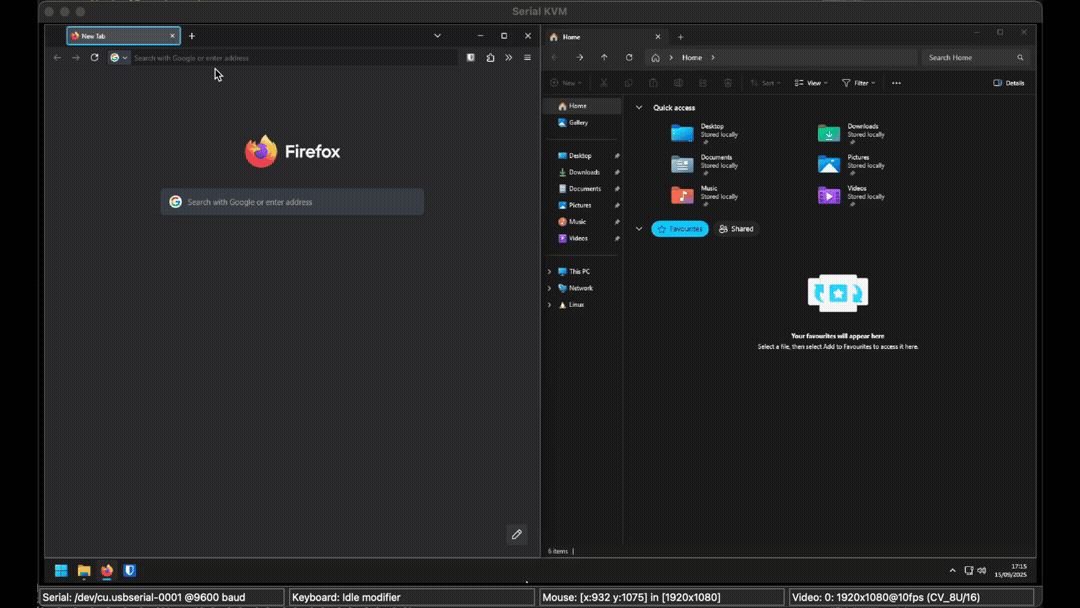Reload the page in Firefox
This screenshot has width=1080, height=608.
94,58
